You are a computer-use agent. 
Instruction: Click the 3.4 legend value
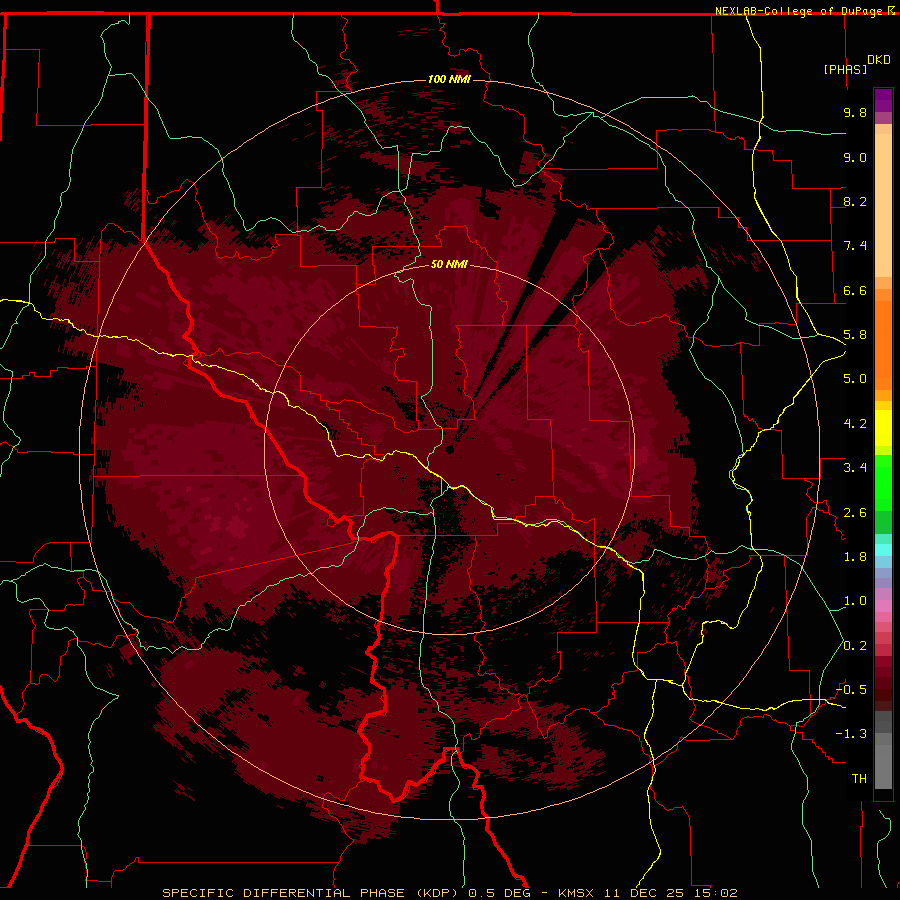(855, 468)
